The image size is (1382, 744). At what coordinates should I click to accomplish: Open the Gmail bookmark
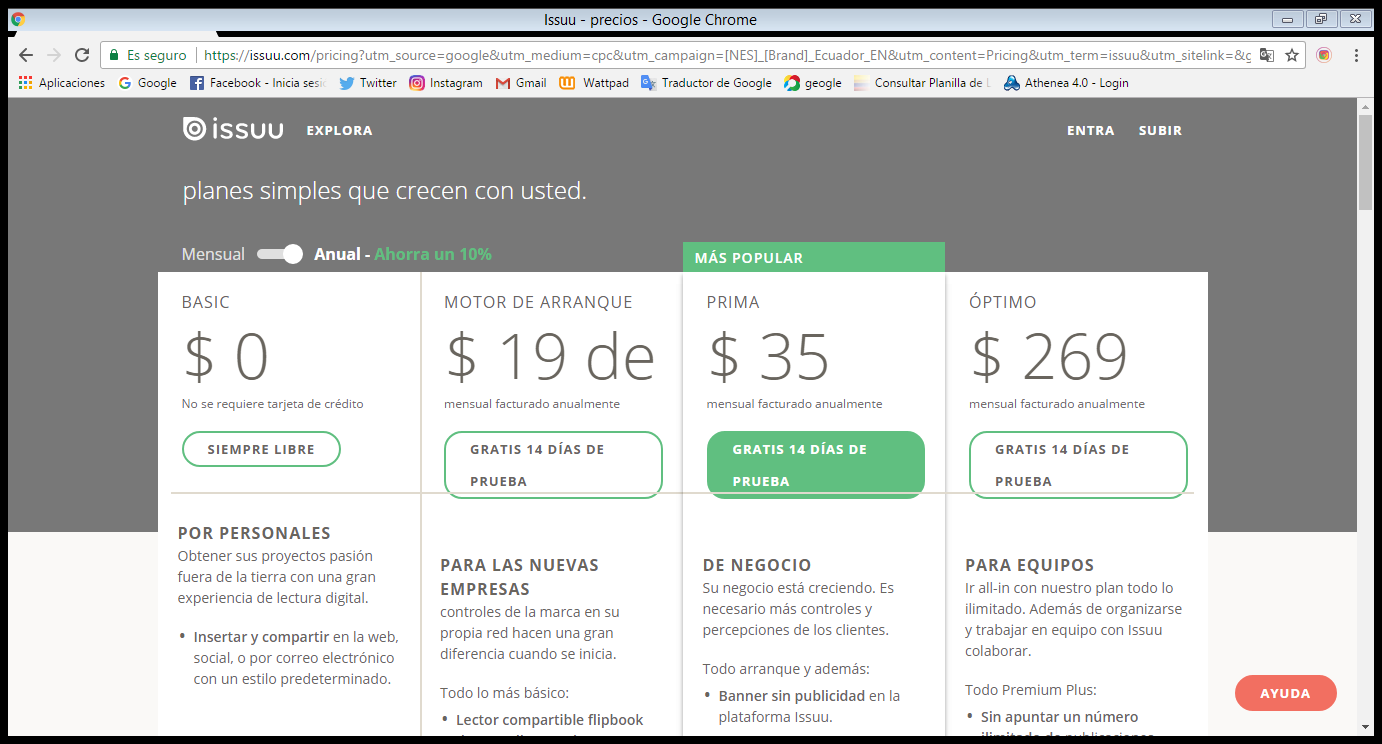point(521,83)
